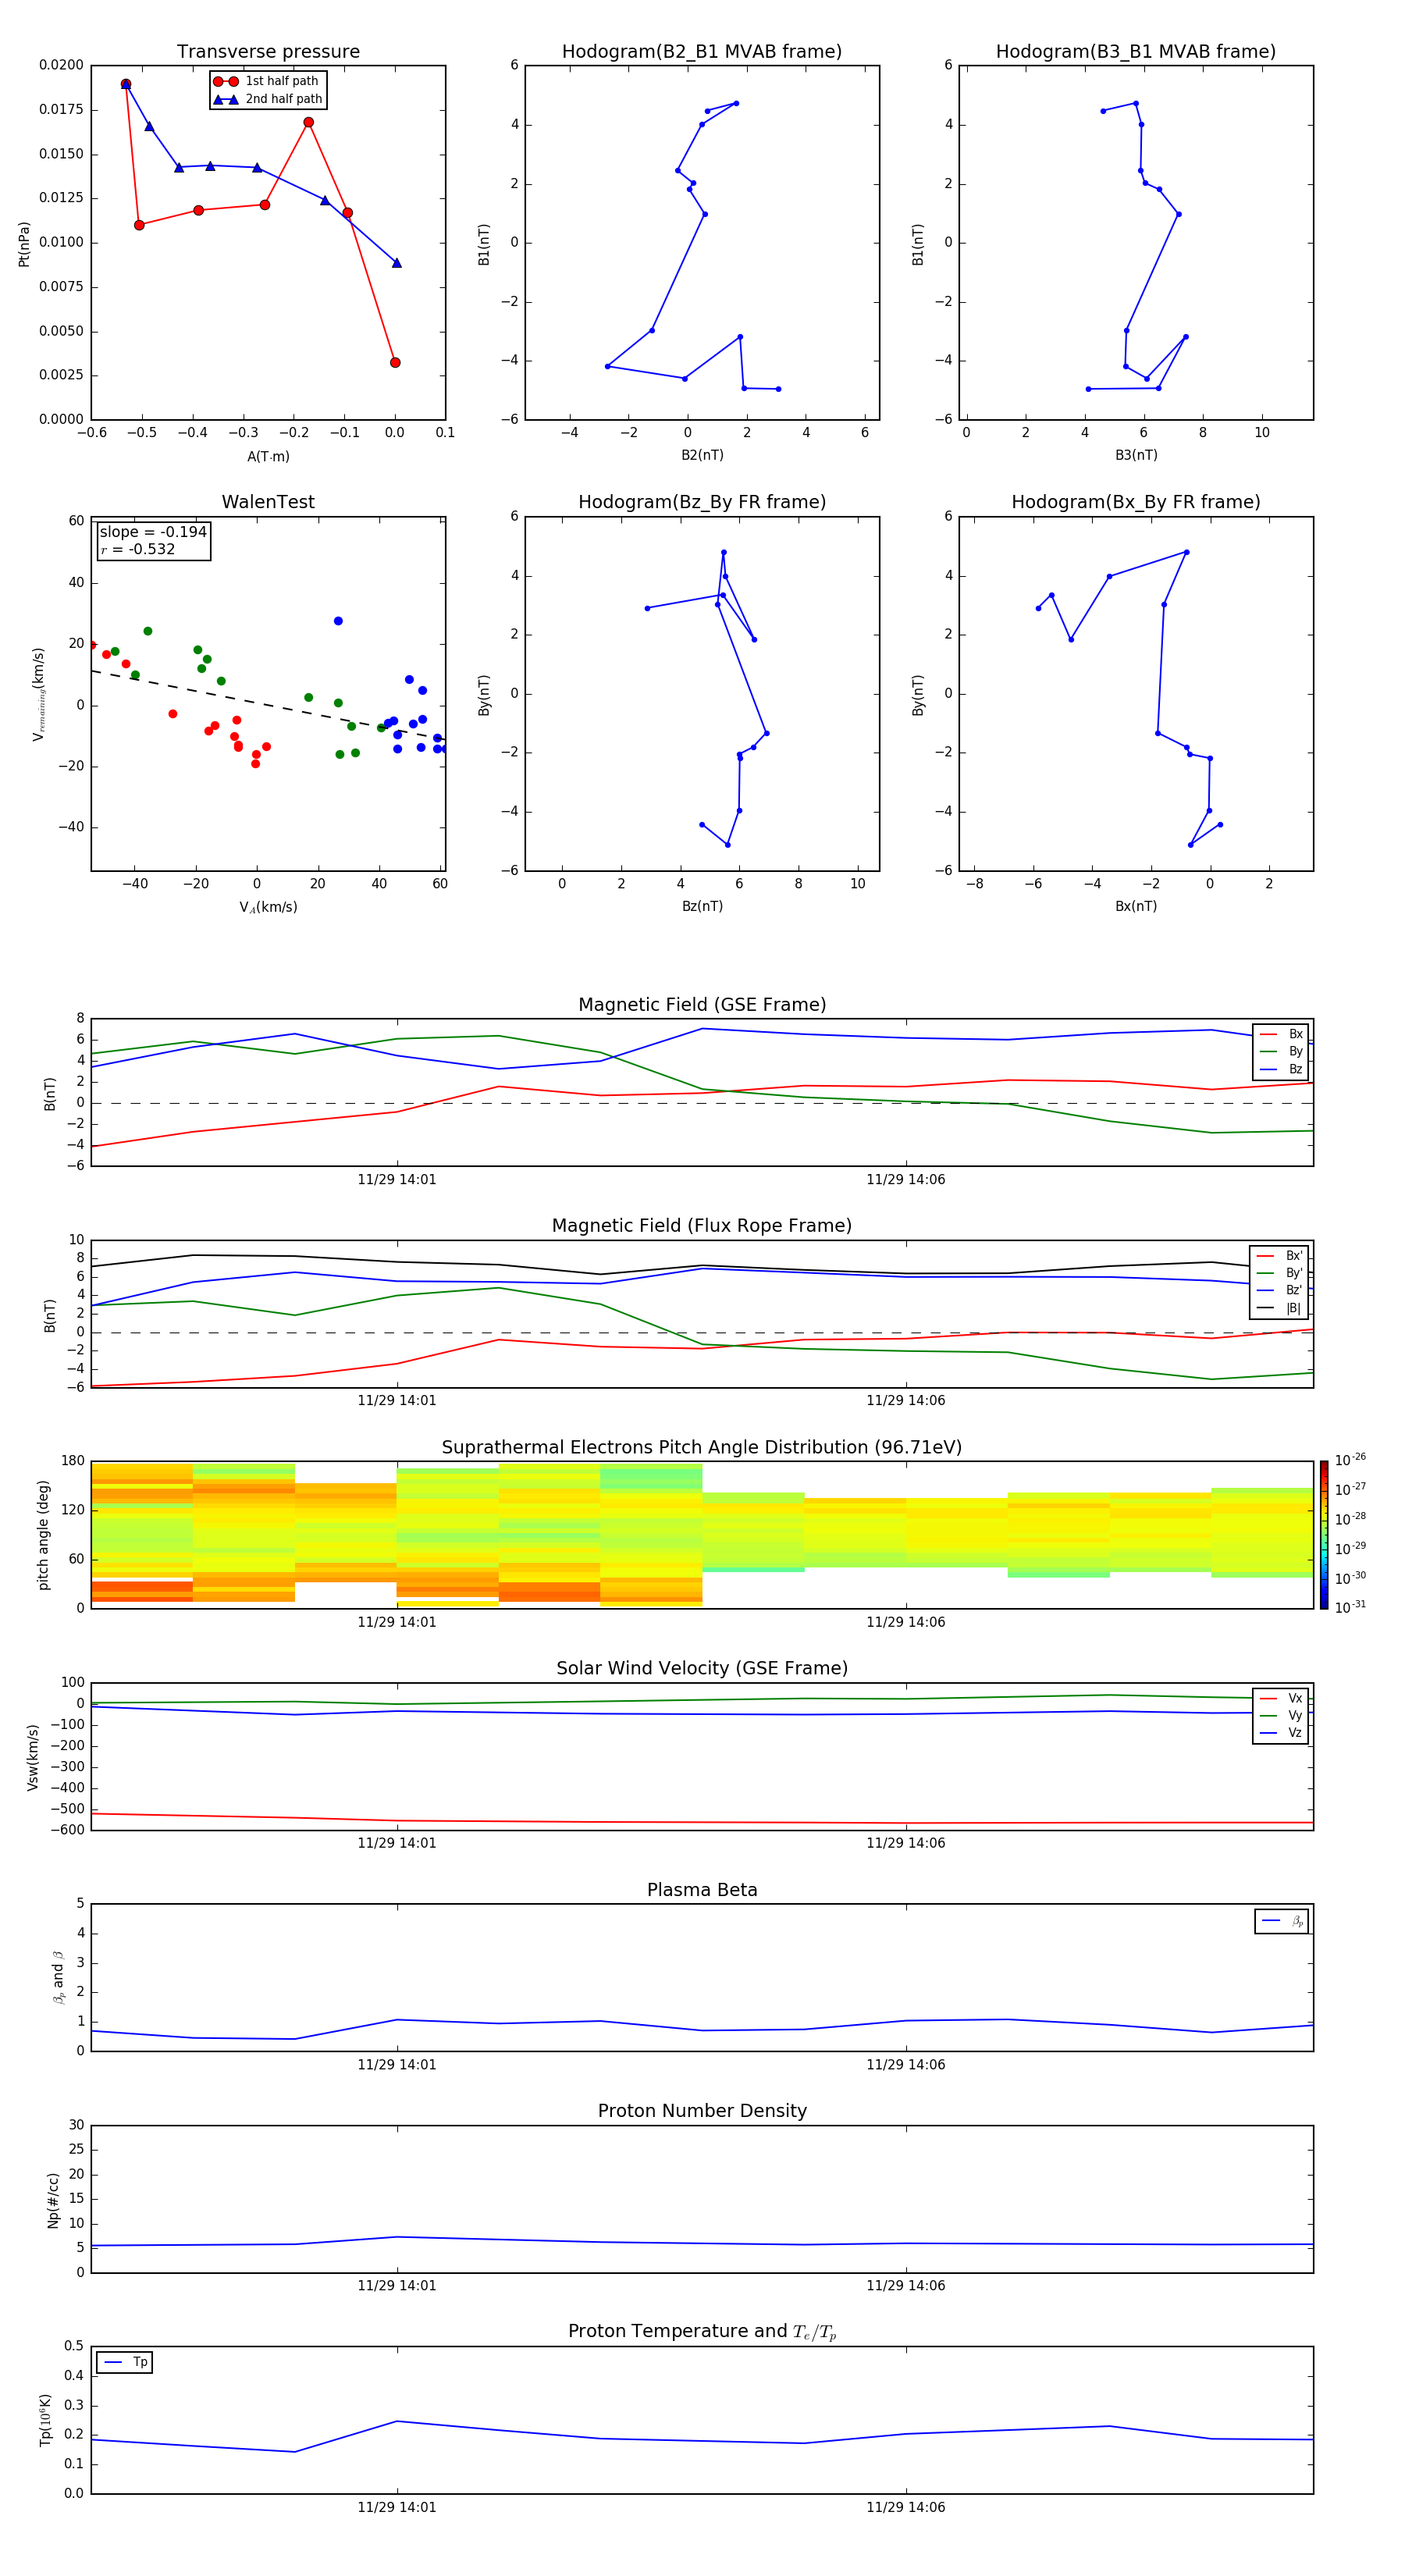Click '11/29 14:01' tick under Proton Temperature plot
The height and width of the screenshot is (2576, 1405).
[x=397, y=2508]
